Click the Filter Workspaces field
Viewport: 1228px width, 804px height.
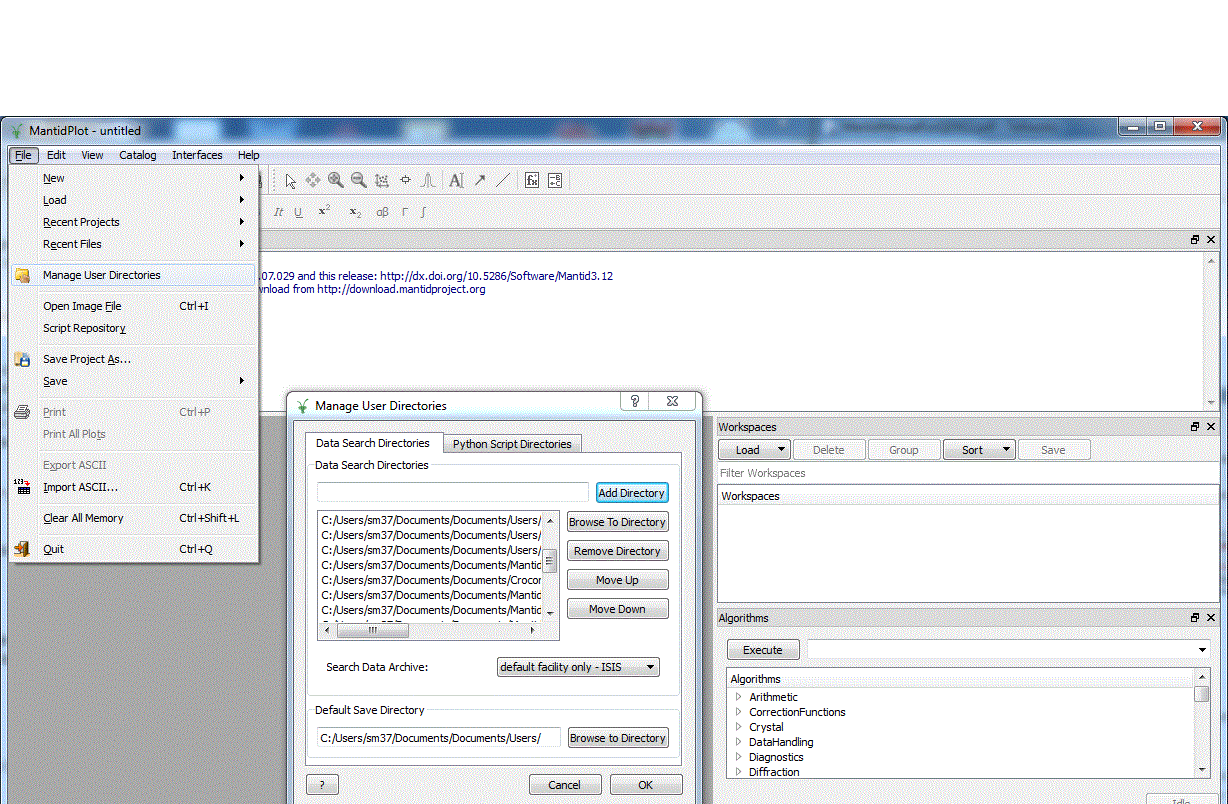click(x=968, y=473)
